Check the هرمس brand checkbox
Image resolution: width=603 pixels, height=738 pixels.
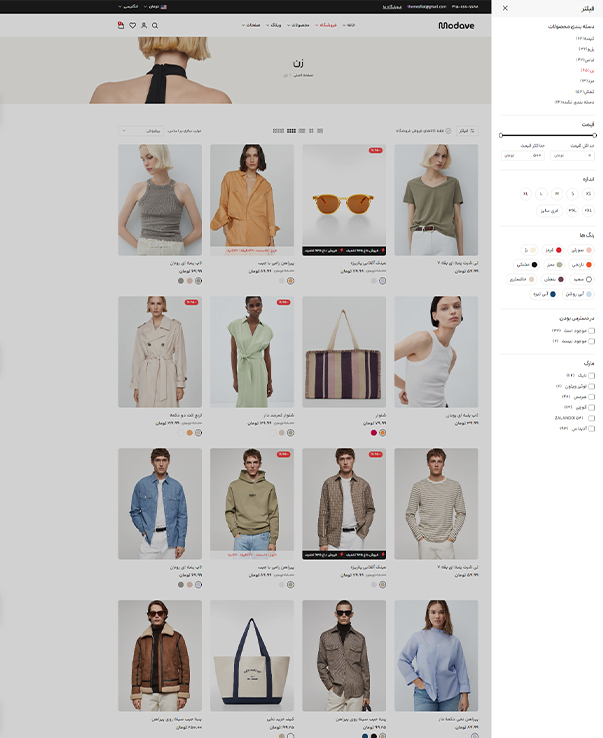pos(592,397)
